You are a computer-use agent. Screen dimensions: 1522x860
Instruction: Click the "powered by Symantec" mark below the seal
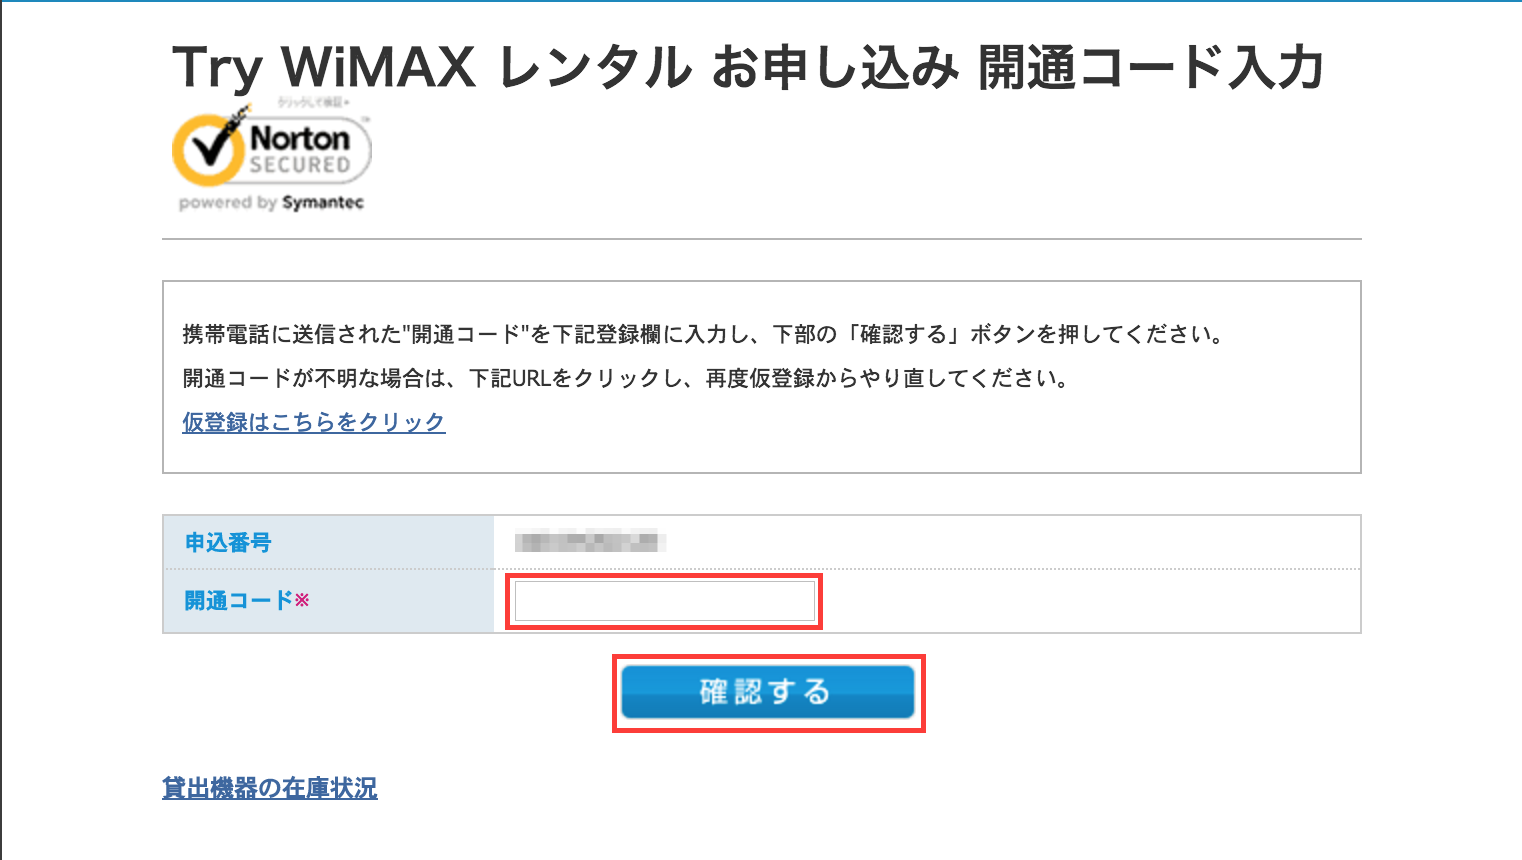[270, 202]
